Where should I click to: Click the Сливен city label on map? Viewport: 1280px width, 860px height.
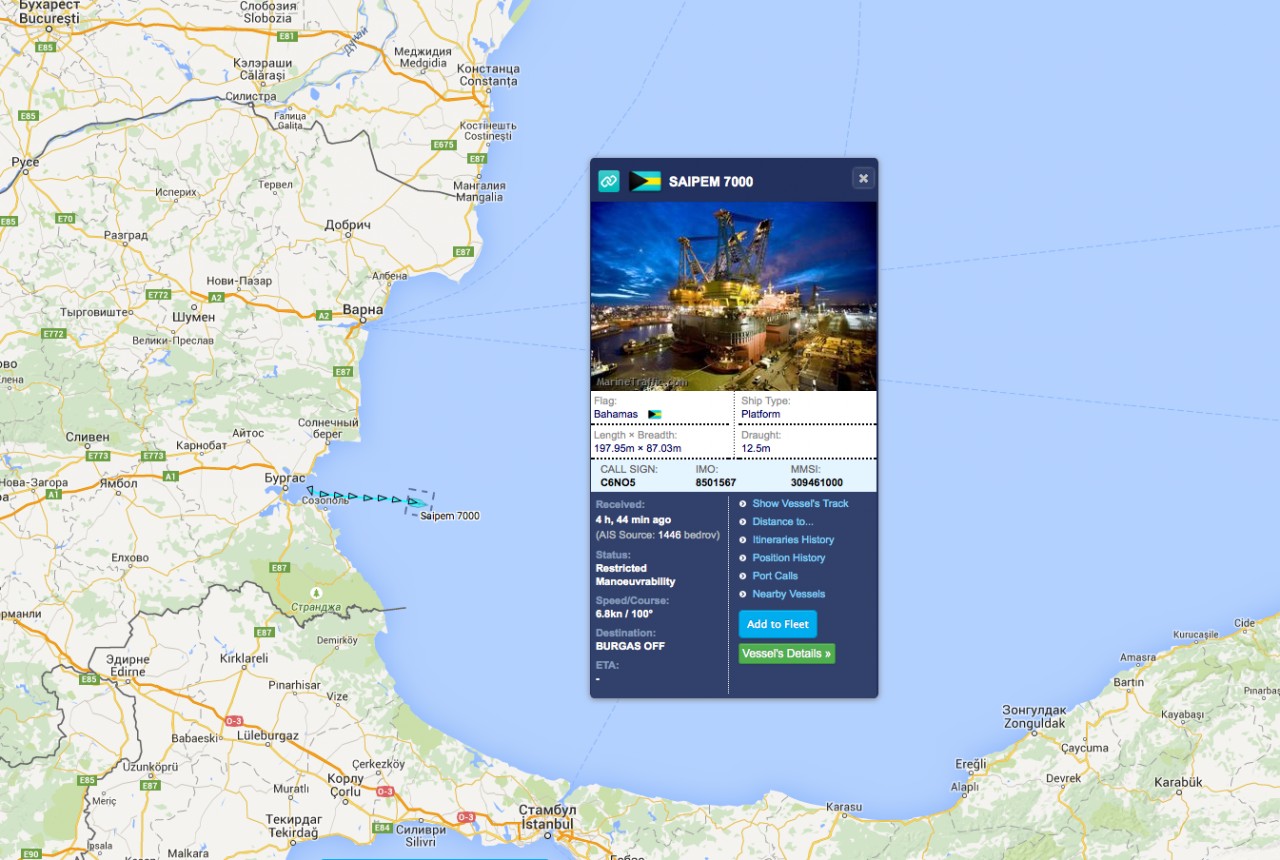tap(87, 437)
